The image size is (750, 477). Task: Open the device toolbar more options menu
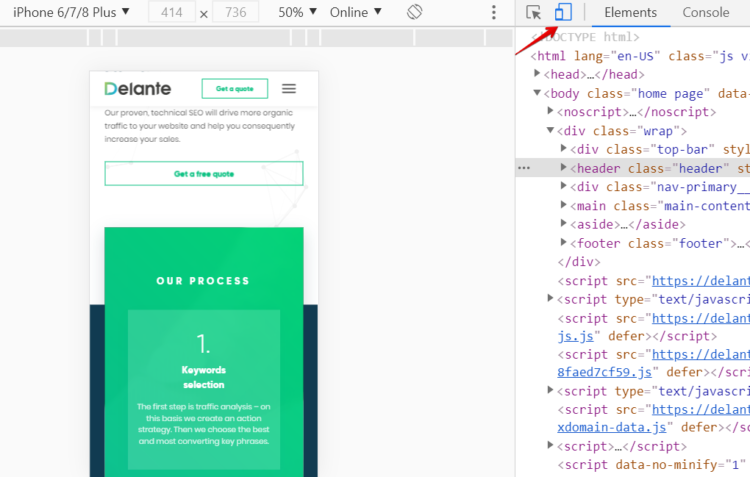pos(494,12)
